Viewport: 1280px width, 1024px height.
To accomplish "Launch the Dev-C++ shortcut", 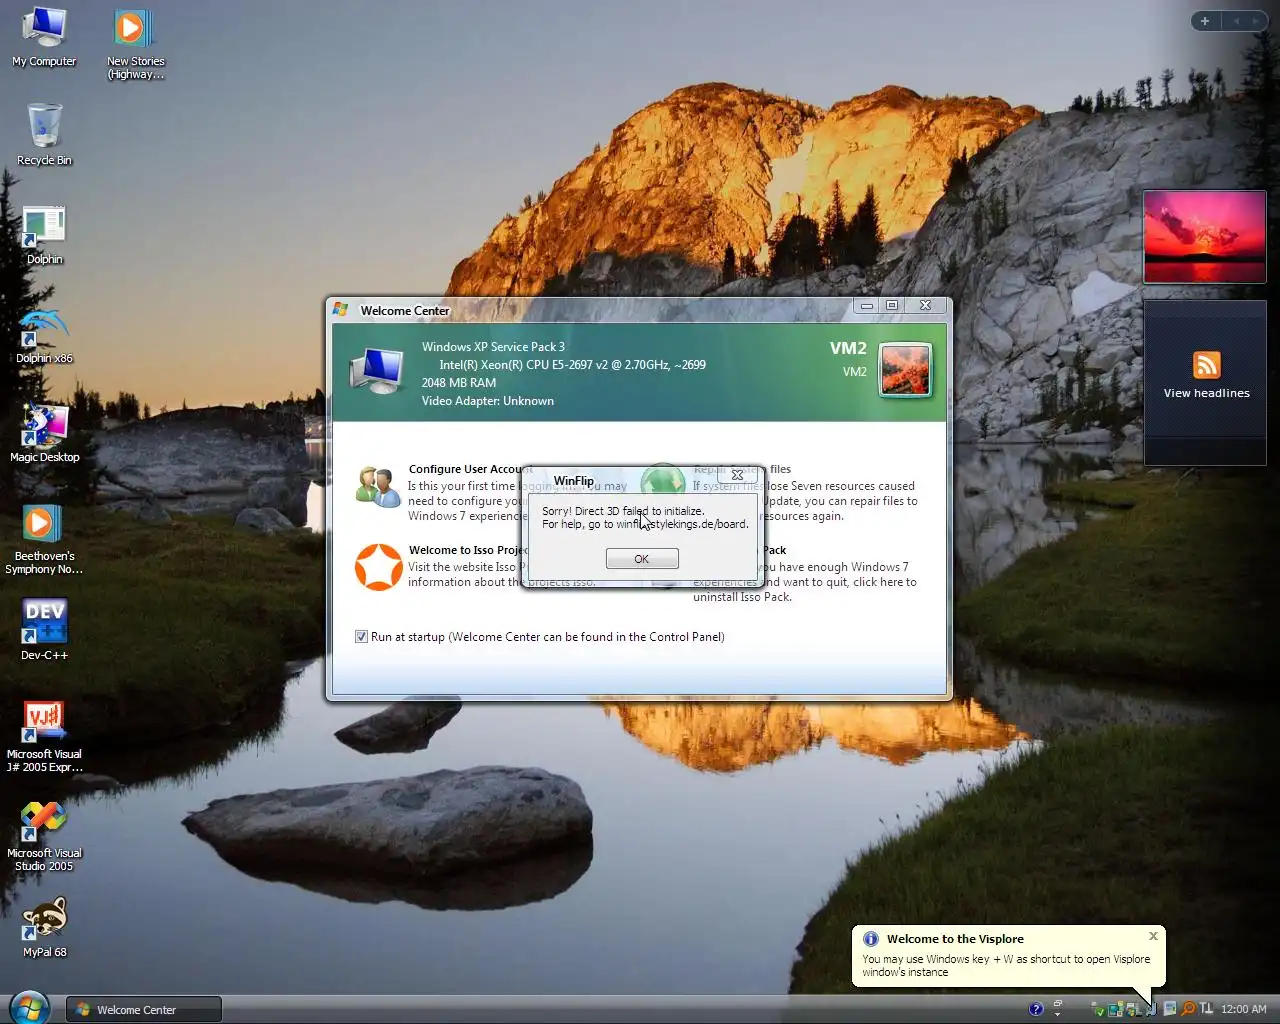I will (44, 630).
